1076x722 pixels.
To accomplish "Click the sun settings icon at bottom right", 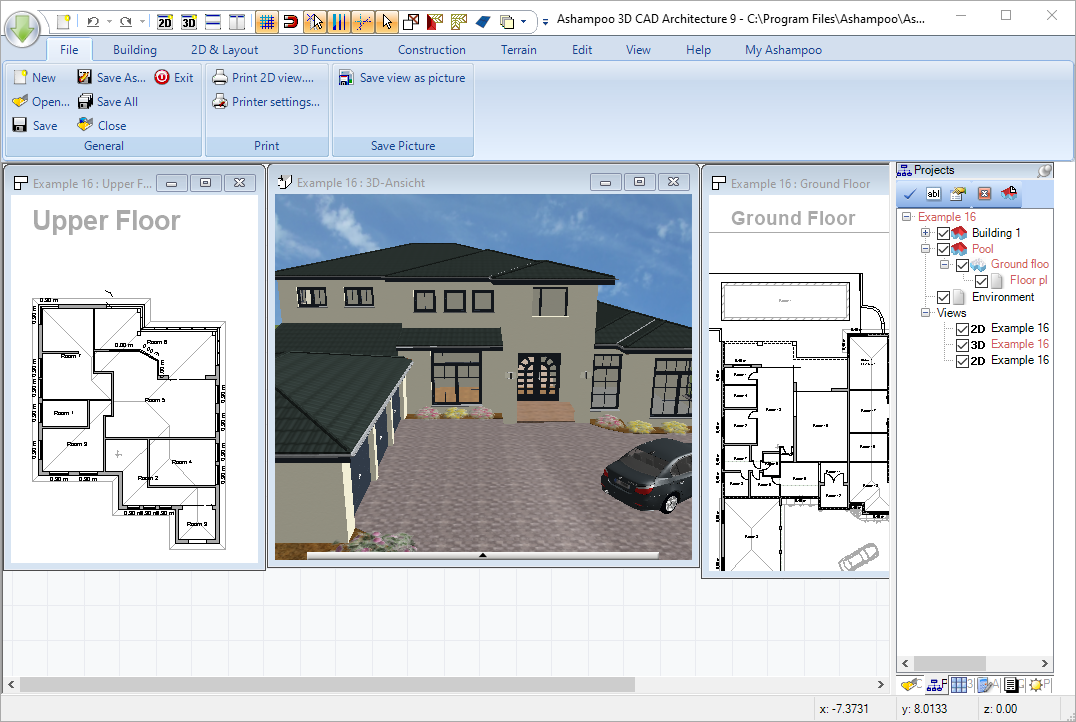I will point(1036,685).
